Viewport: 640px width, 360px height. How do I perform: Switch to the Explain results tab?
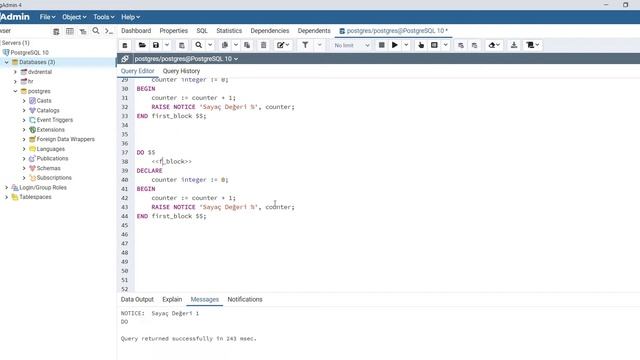coord(172,299)
